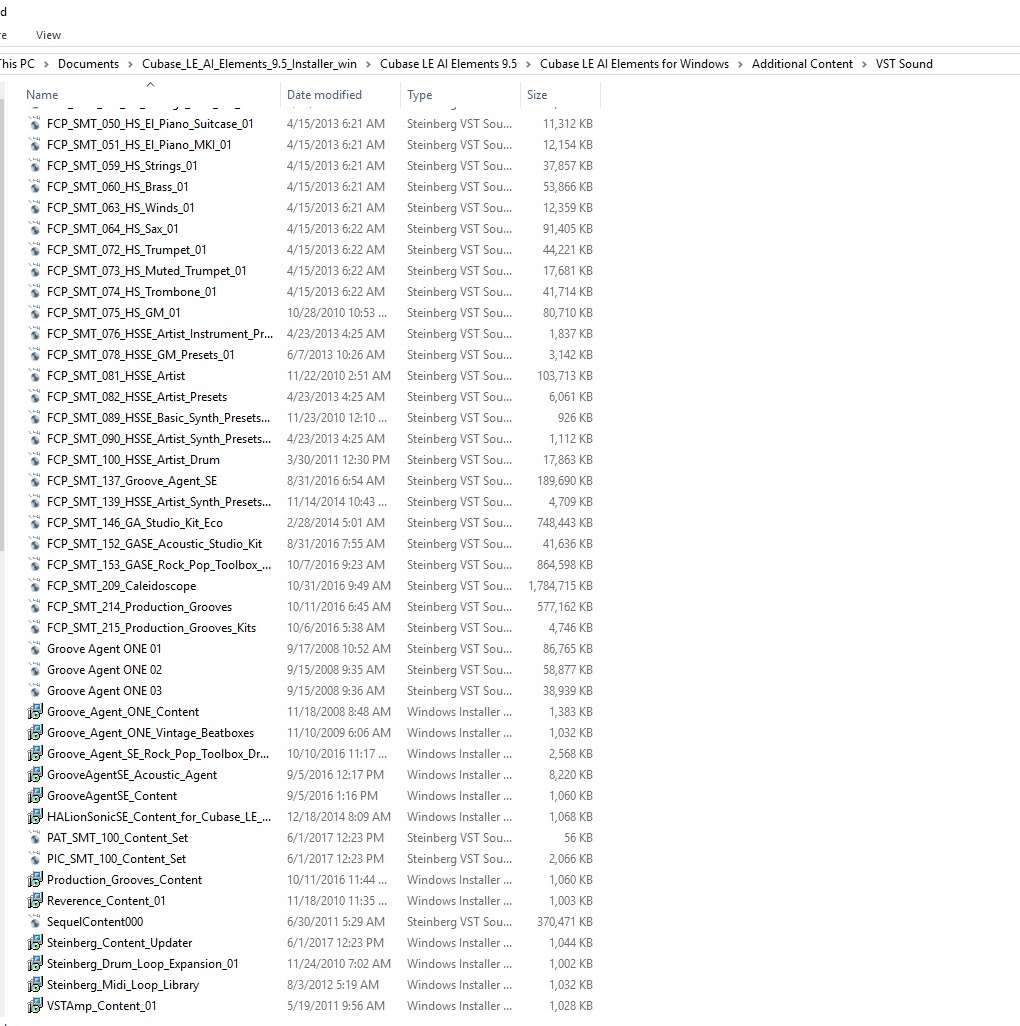Go to Documents in the address bar

tap(88, 63)
